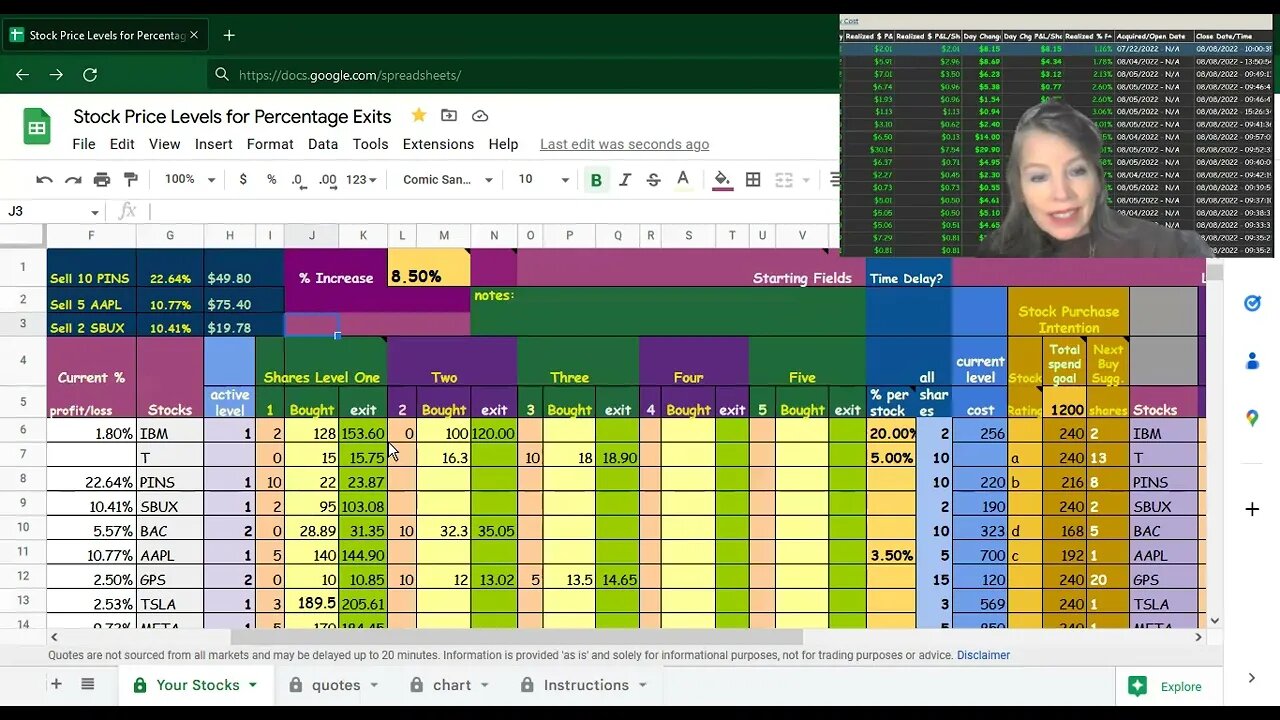Image resolution: width=1280 pixels, height=720 pixels.
Task: Open Google Tasks in side panel
Action: point(1252,303)
